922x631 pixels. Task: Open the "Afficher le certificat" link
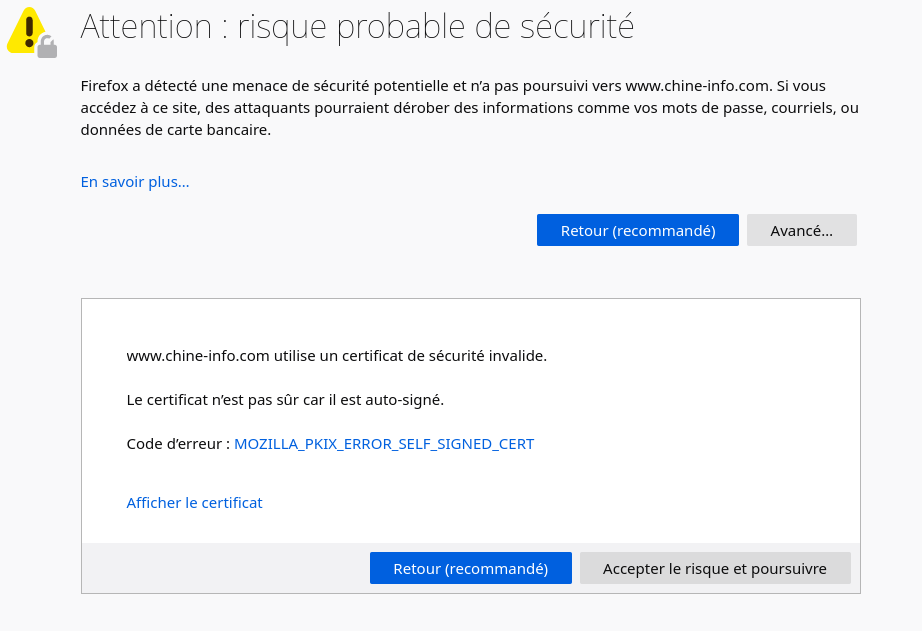[194, 503]
